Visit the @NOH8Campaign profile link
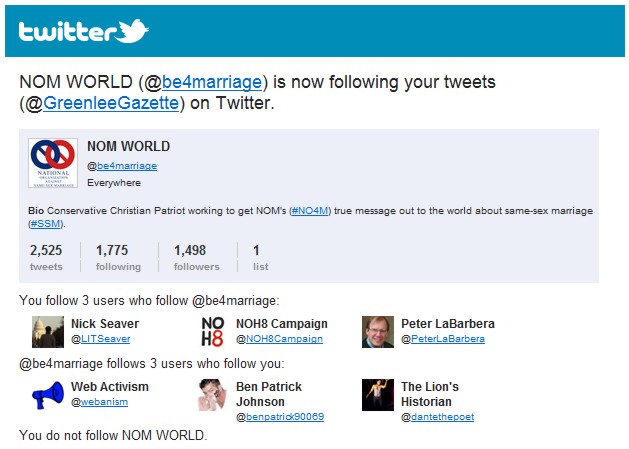Viewport: 629px width, 449px height. (284, 339)
